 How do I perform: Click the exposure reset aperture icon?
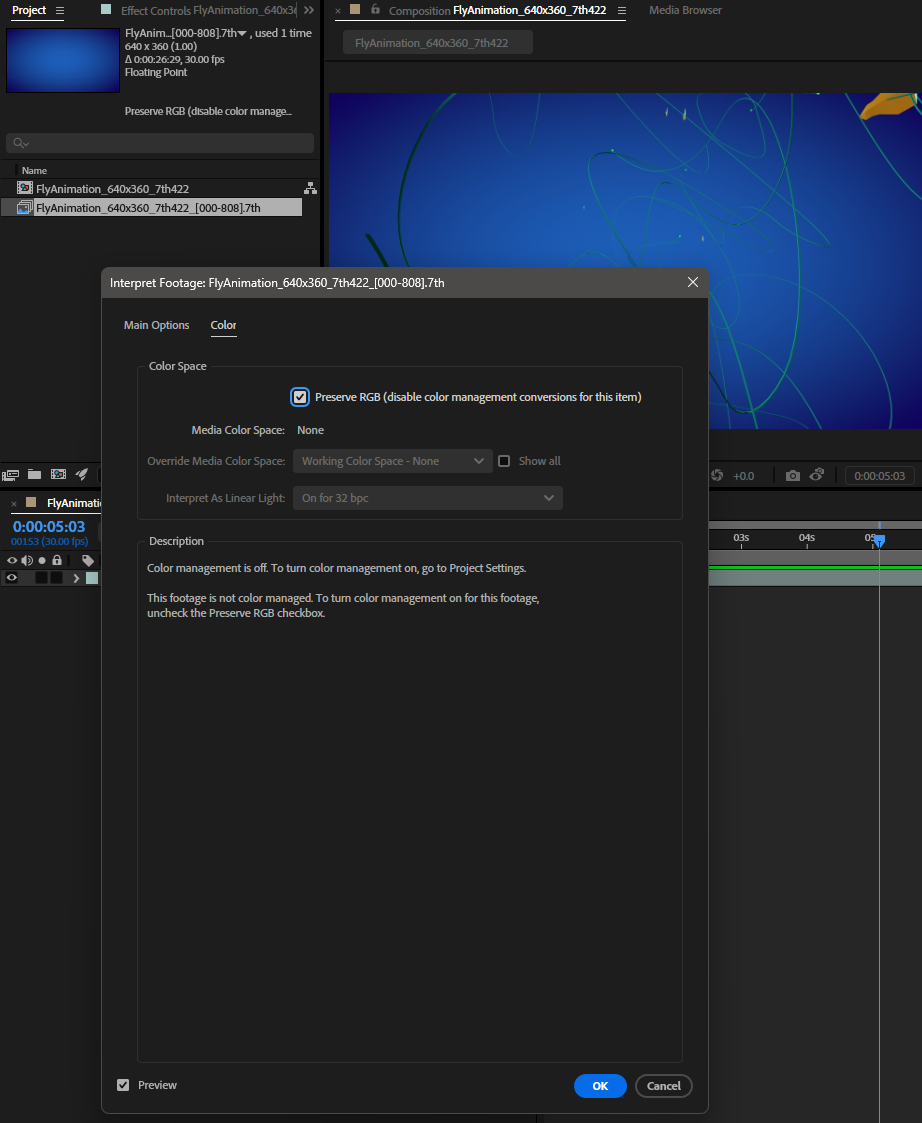(x=716, y=476)
